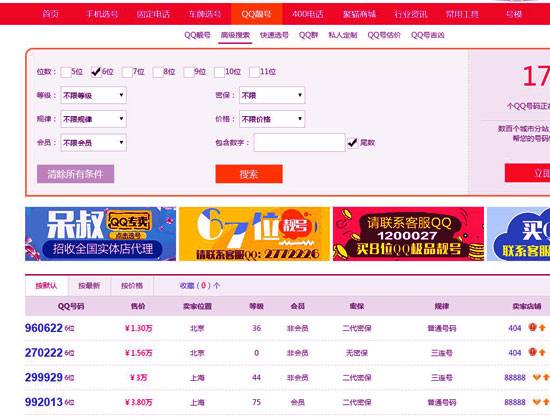The width and height of the screenshot is (550, 420).
Task: Open 手机选号 in the top navigation
Action: click(102, 14)
